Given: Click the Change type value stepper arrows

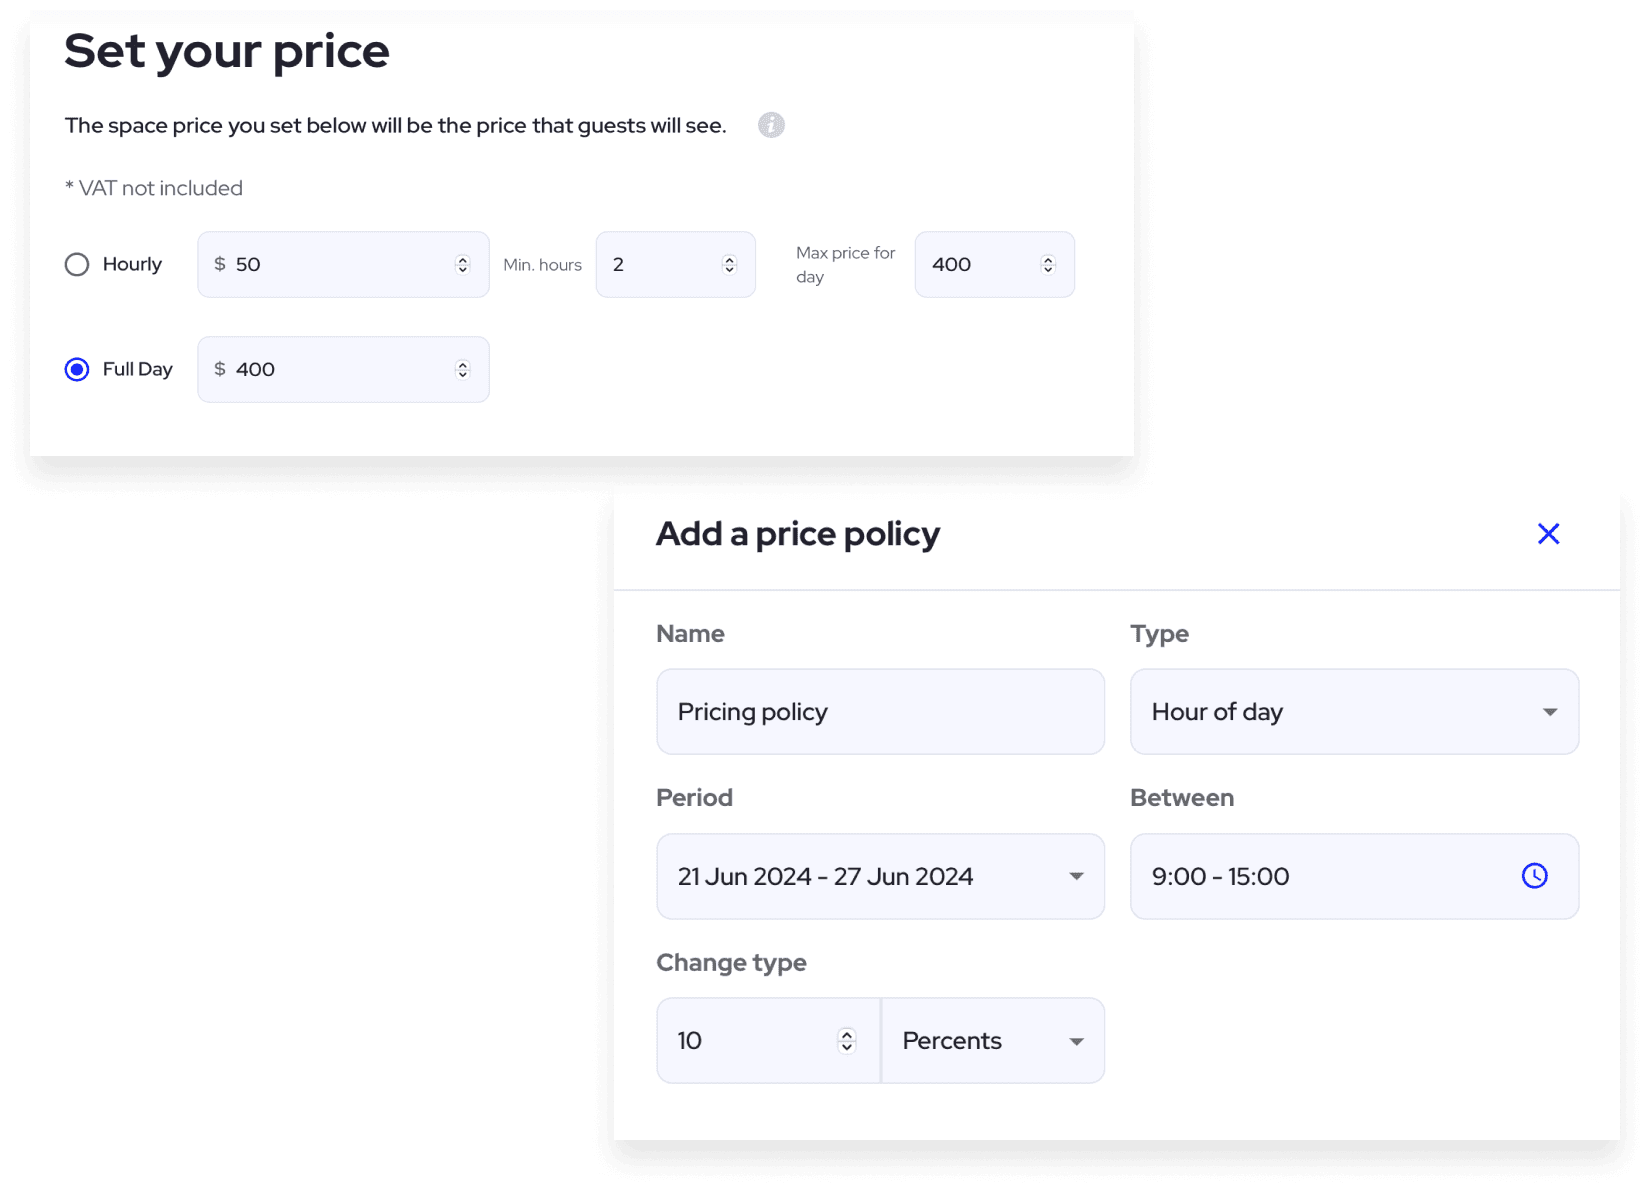Looking at the screenshot, I should (847, 1041).
